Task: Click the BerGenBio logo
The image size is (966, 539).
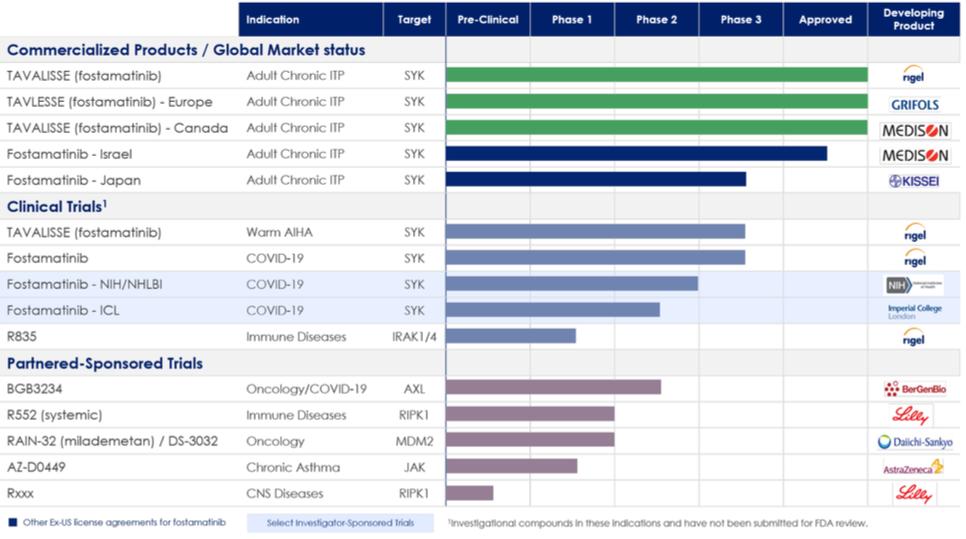Action: pyautogui.click(x=915, y=389)
